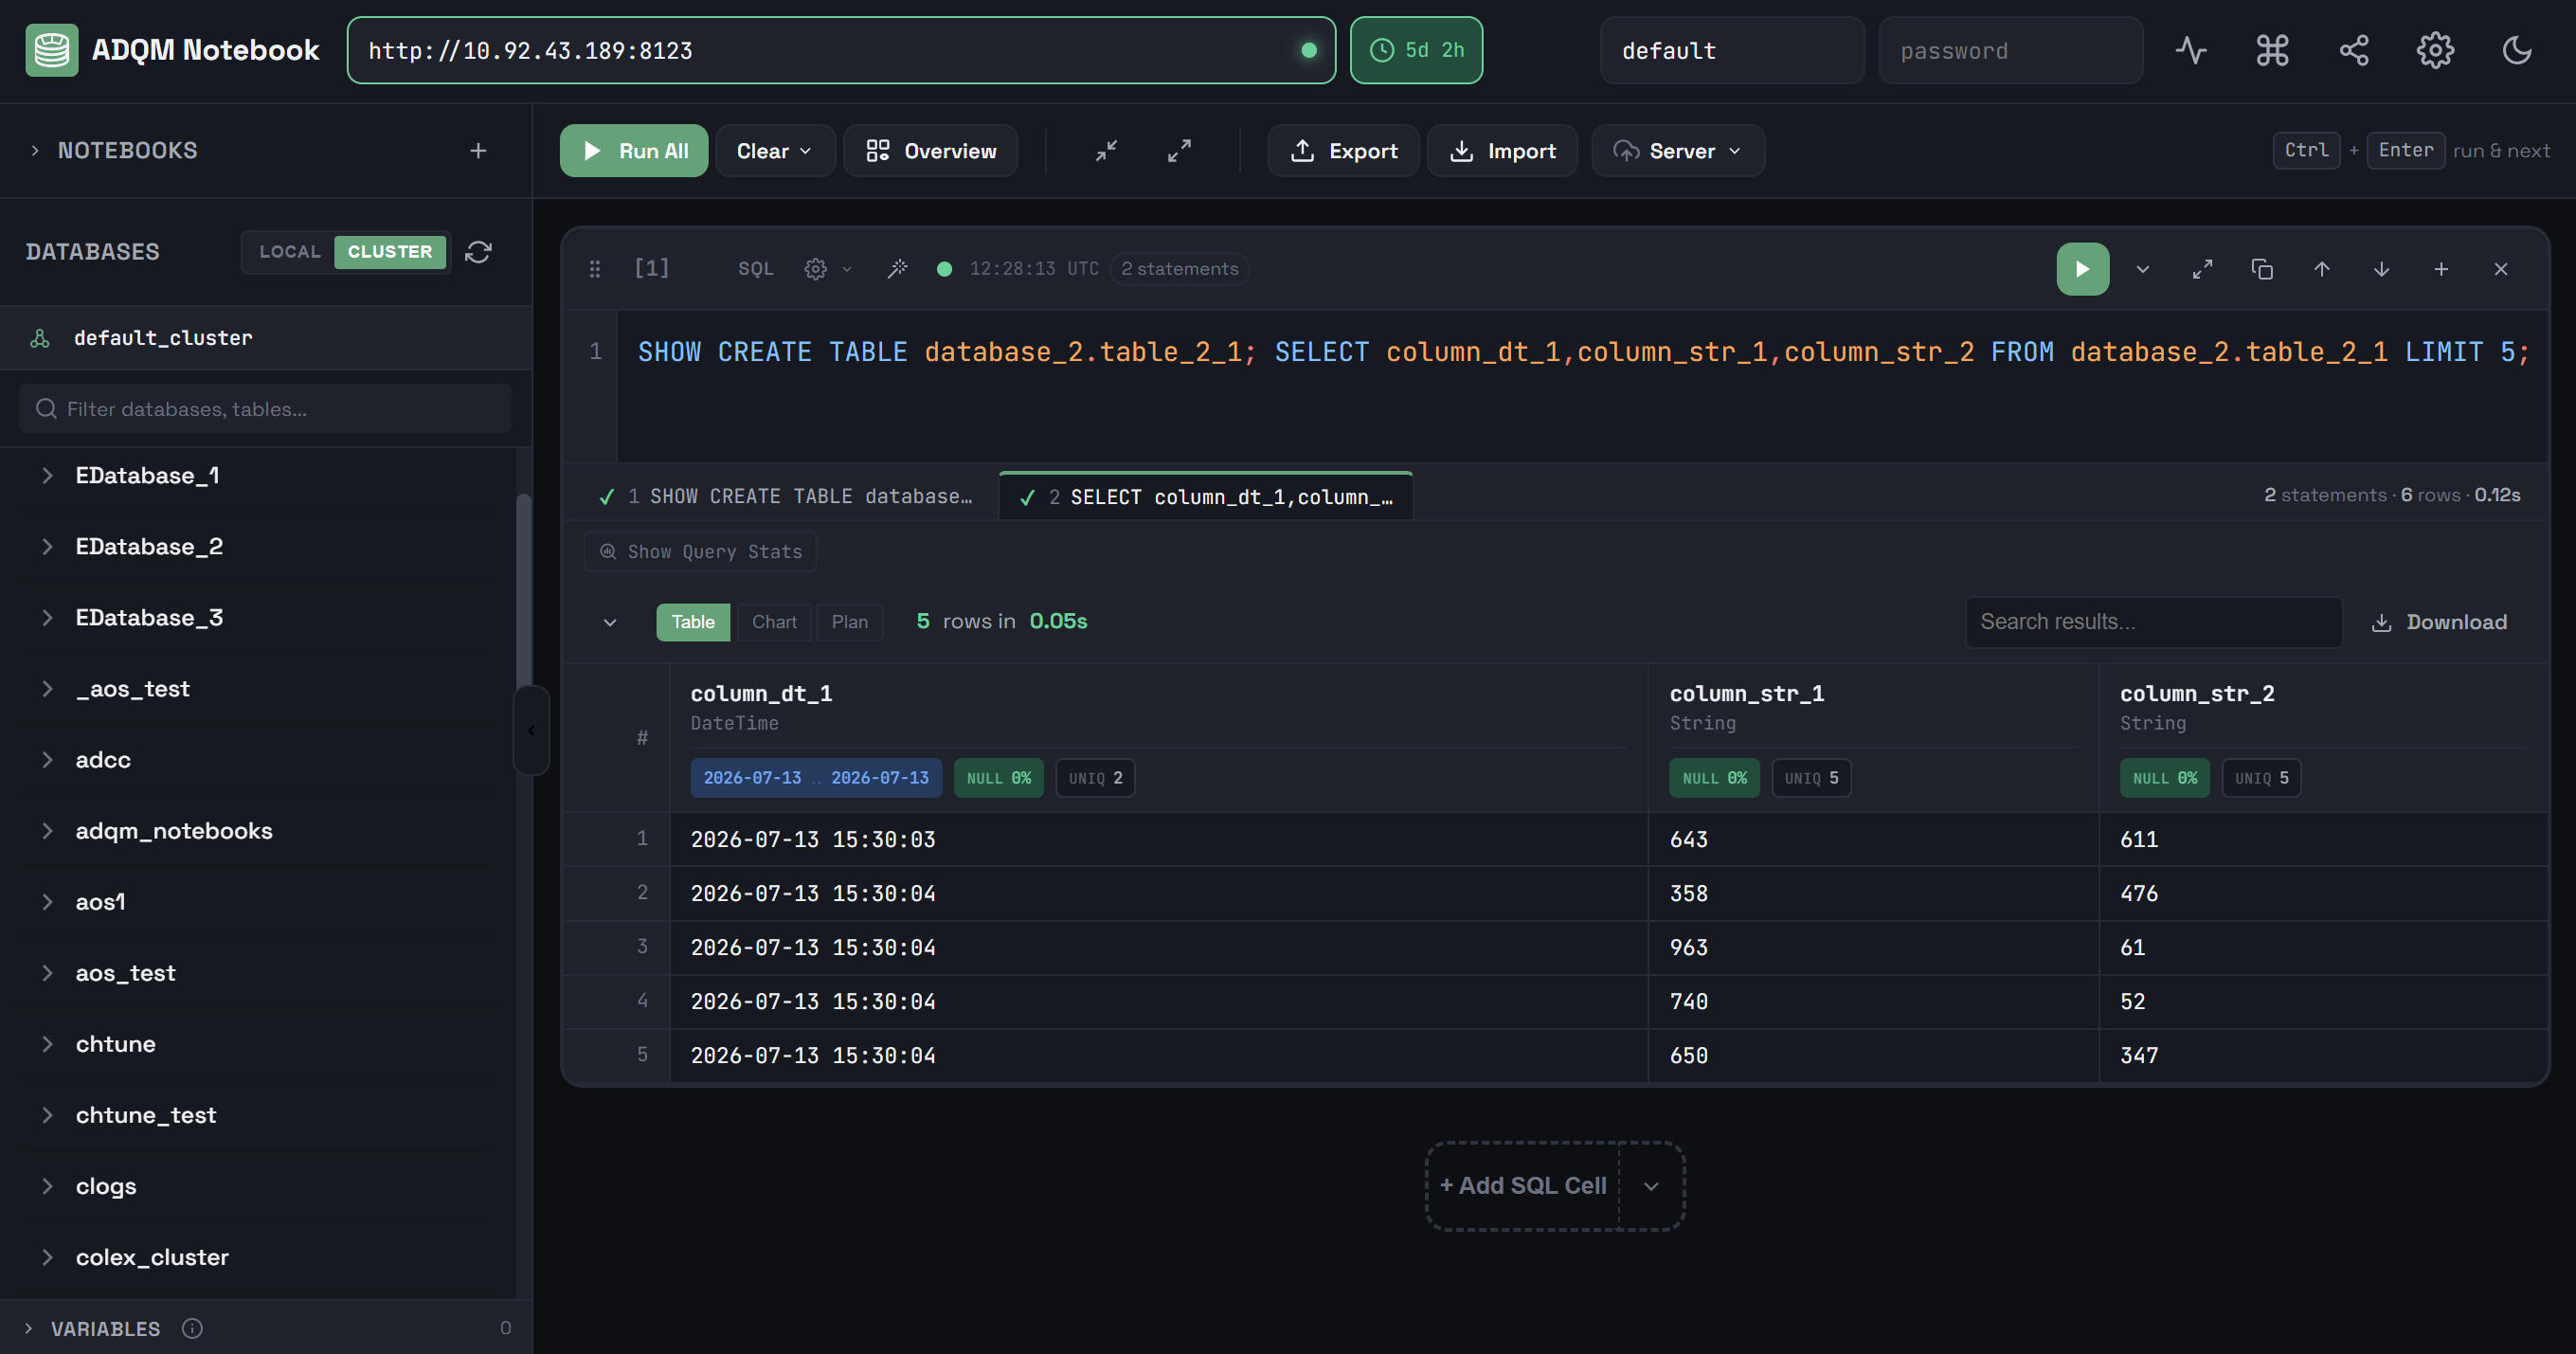Run cell 1 with green play button

point(2082,269)
